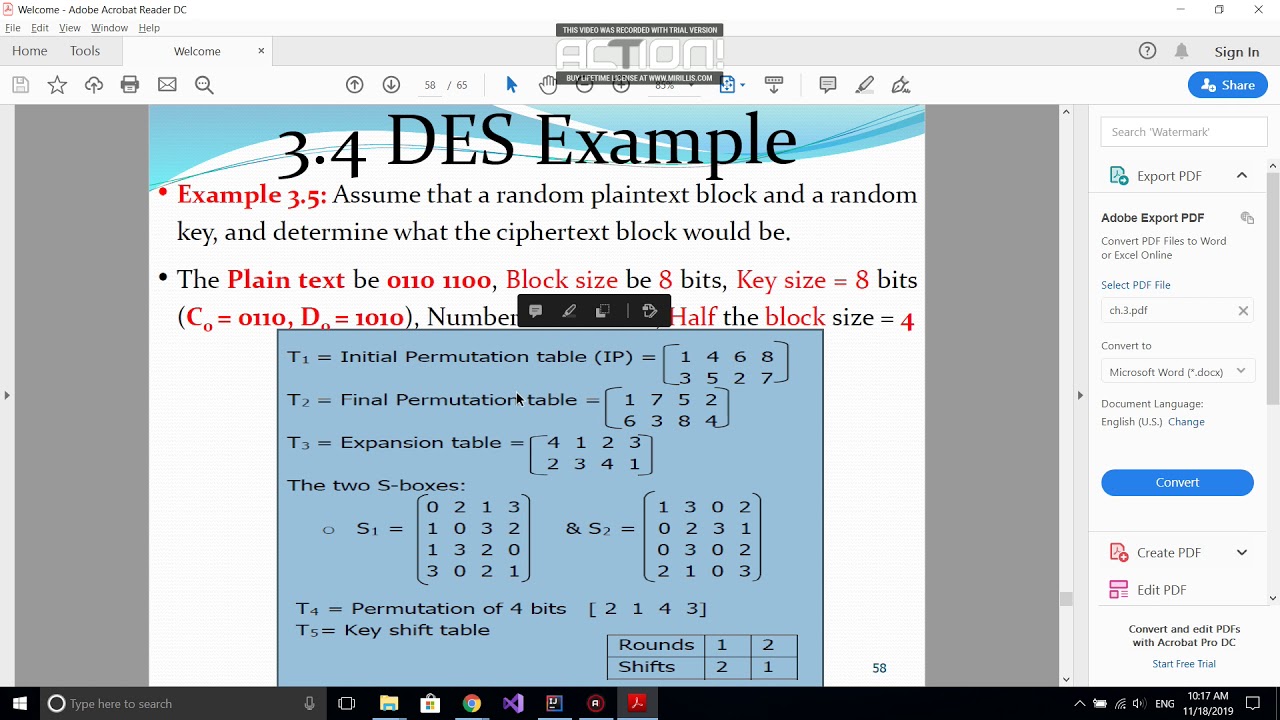Close the Welcome document tab
This screenshot has height=720, width=1280.
(x=261, y=51)
